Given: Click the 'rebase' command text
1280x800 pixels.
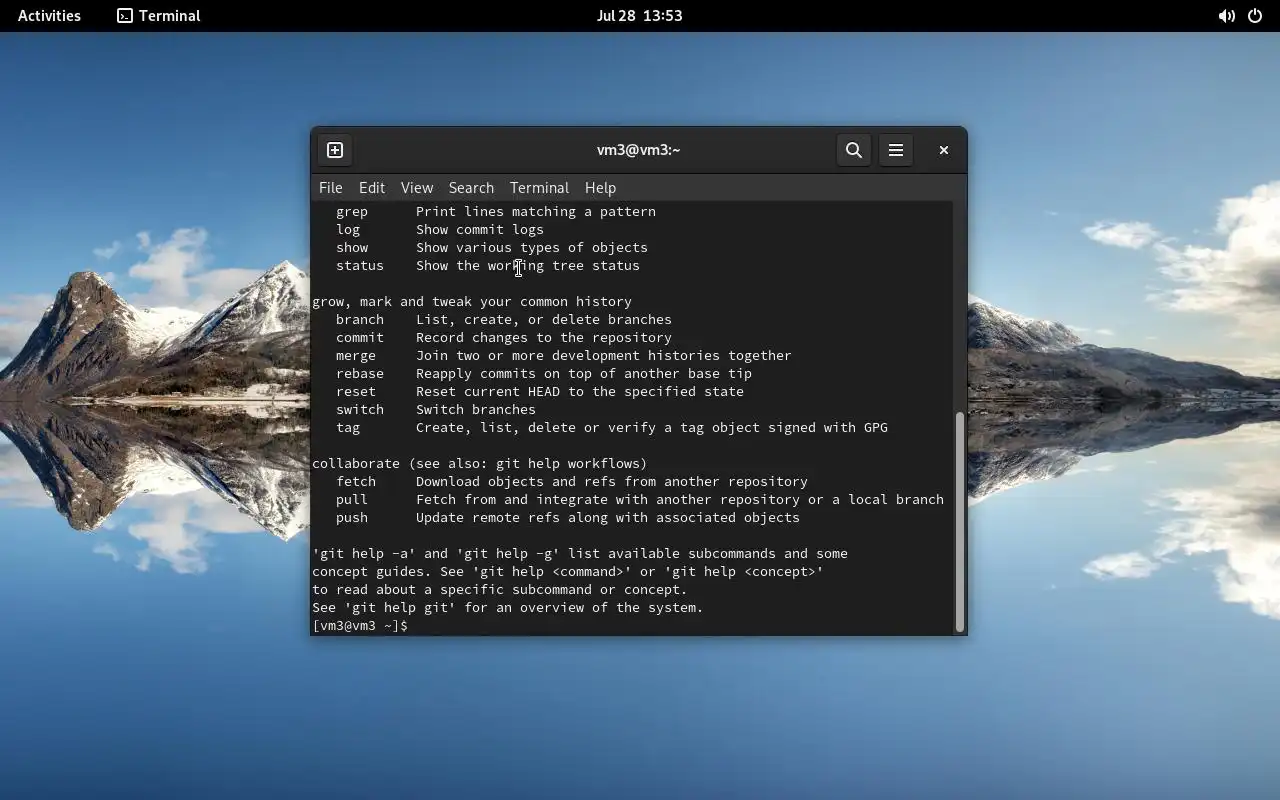Looking at the screenshot, I should [360, 374].
